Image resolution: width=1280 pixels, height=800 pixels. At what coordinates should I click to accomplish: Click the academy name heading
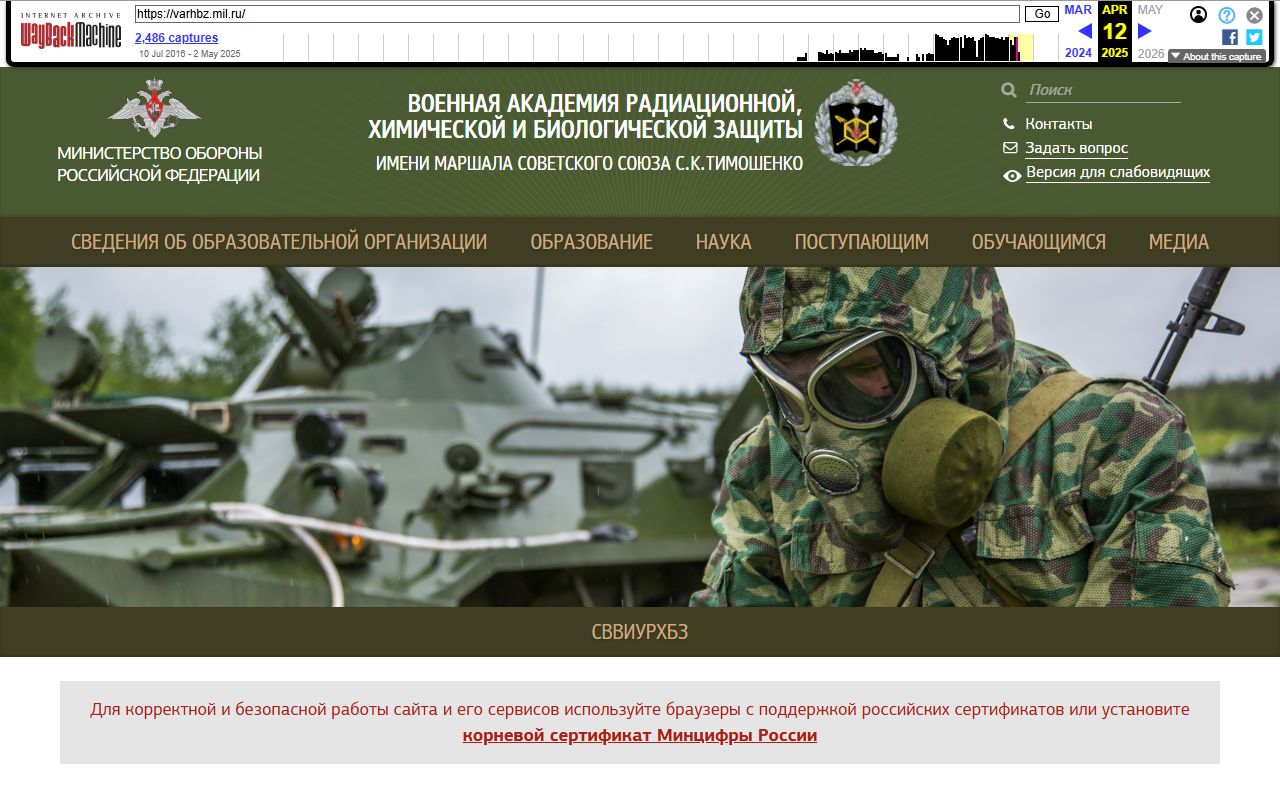586,132
